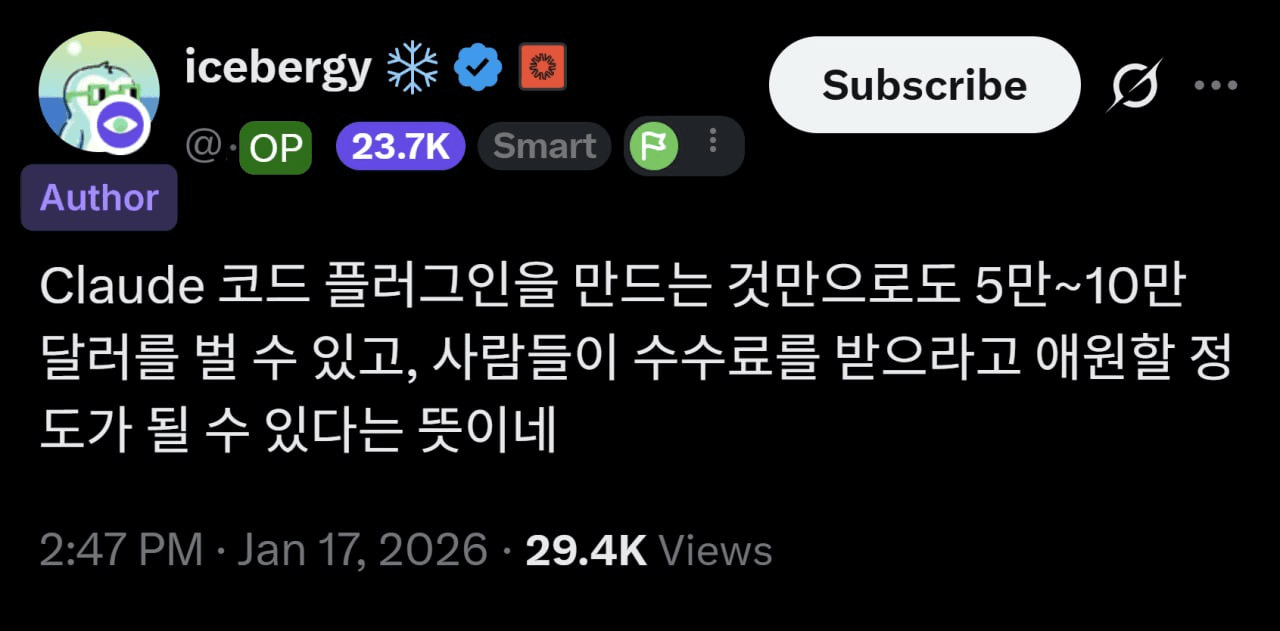
Task: Open the icebergy display name link
Action: pos(278,69)
